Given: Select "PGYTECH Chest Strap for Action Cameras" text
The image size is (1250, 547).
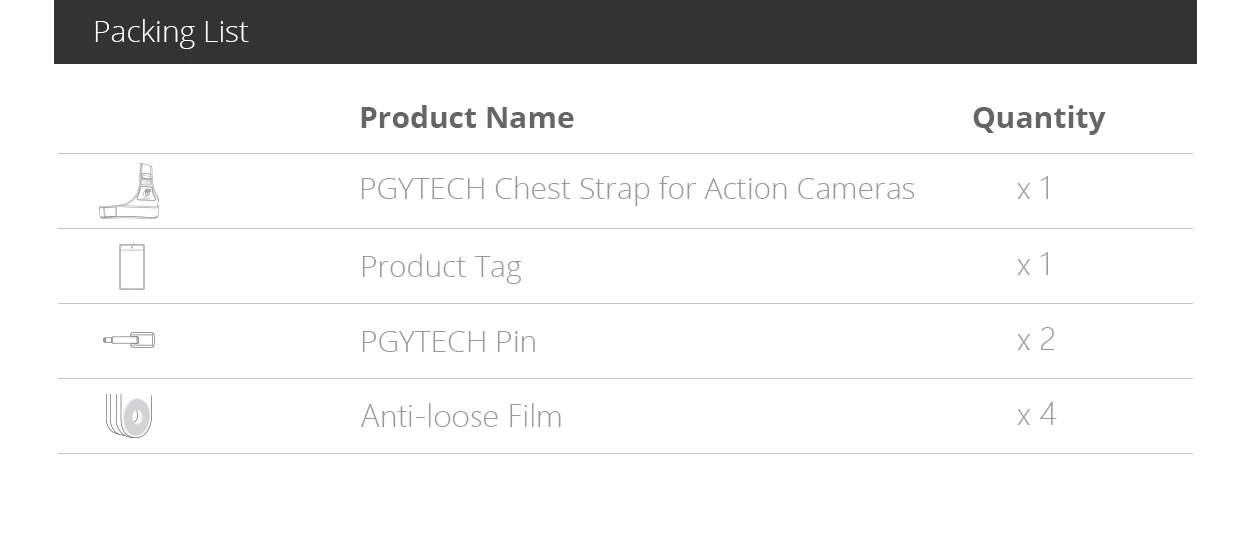Looking at the screenshot, I should coord(636,189).
